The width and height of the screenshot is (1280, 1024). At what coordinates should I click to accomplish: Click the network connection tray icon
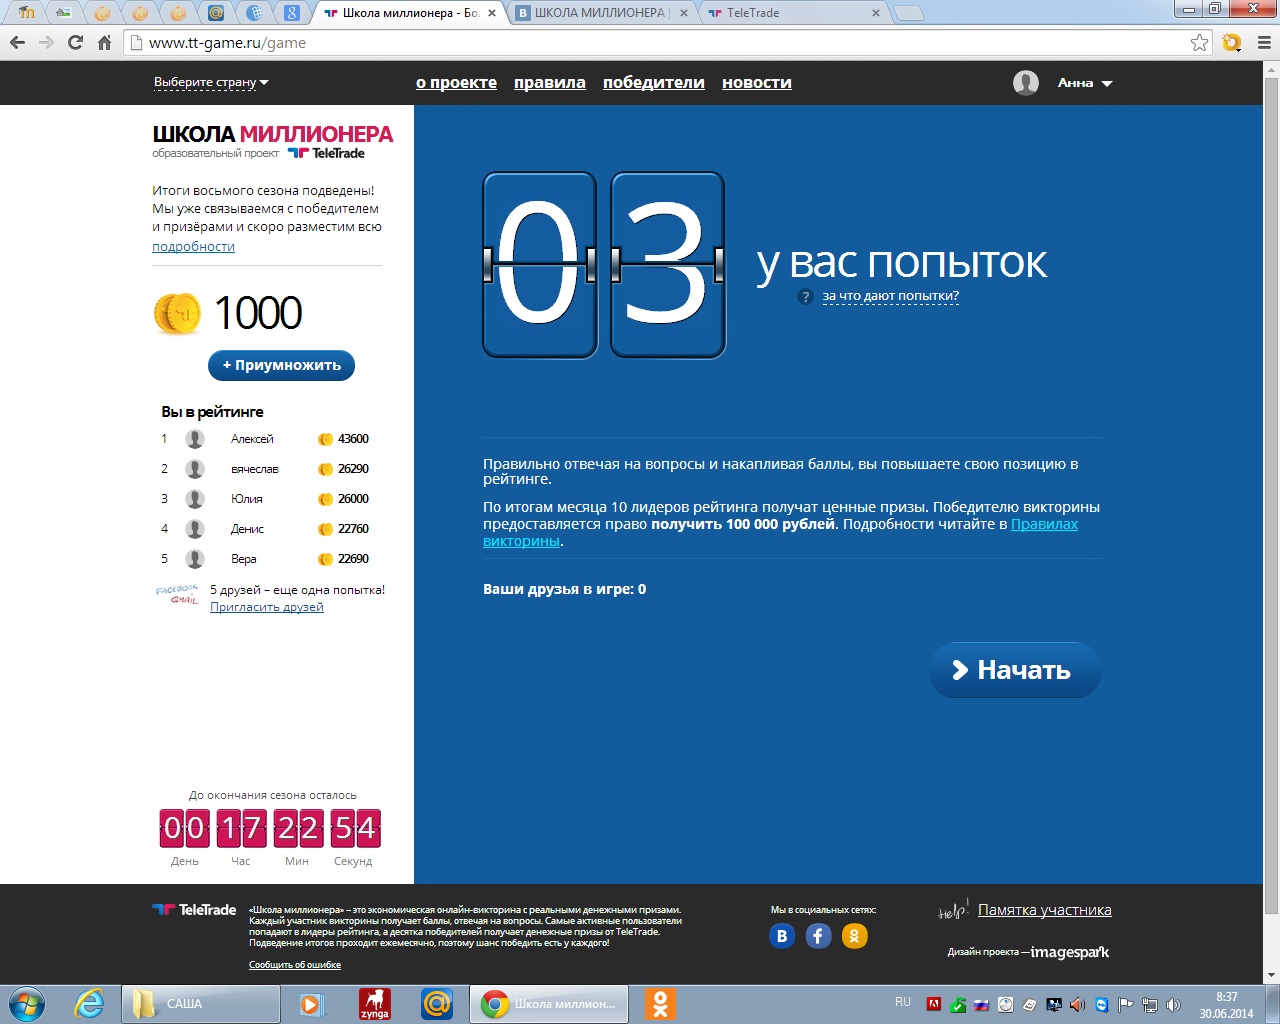pyautogui.click(x=1150, y=1004)
